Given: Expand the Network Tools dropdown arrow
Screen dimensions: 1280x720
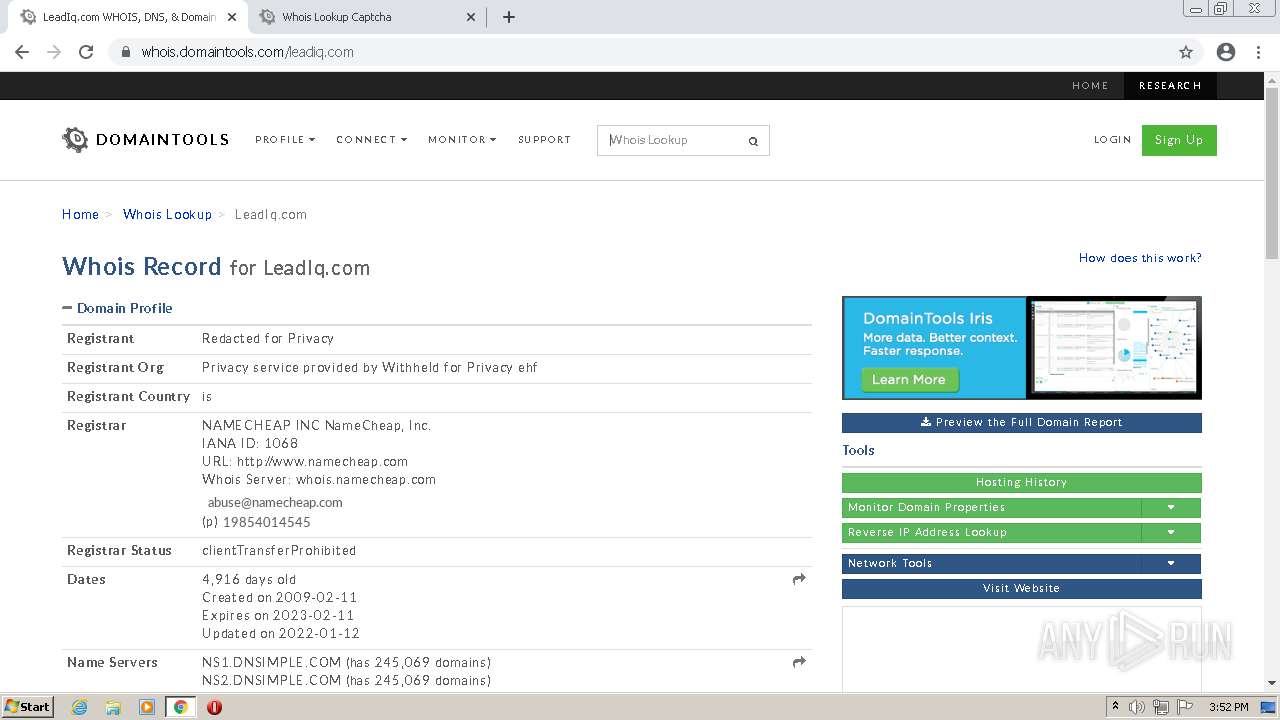Looking at the screenshot, I should (x=1171, y=563).
